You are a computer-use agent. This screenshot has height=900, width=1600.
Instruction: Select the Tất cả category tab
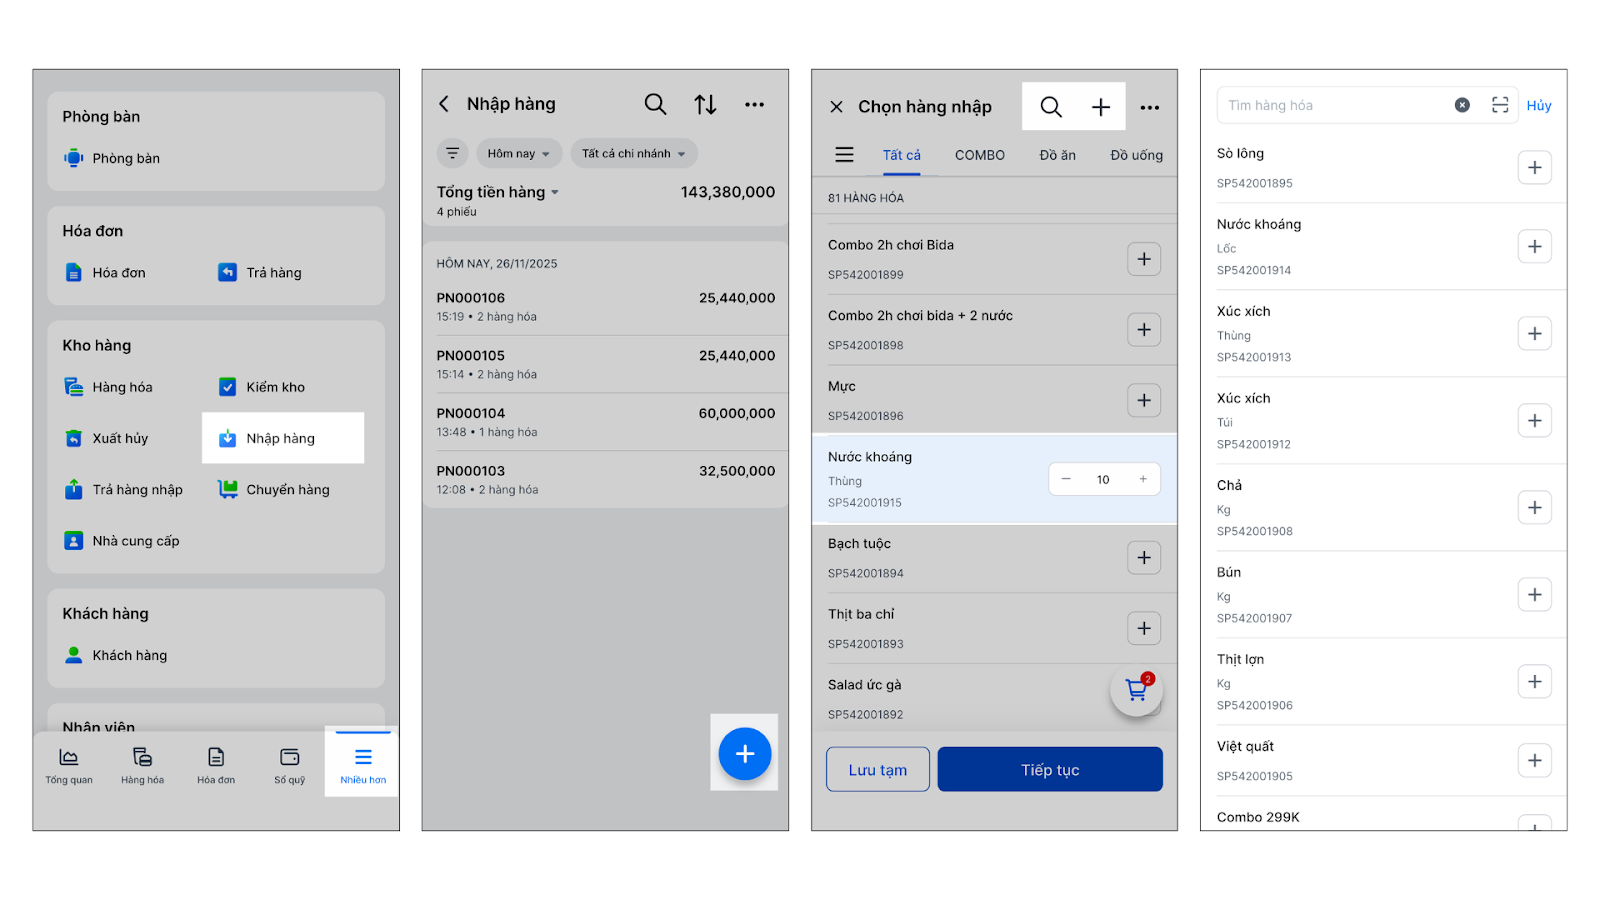(901, 155)
